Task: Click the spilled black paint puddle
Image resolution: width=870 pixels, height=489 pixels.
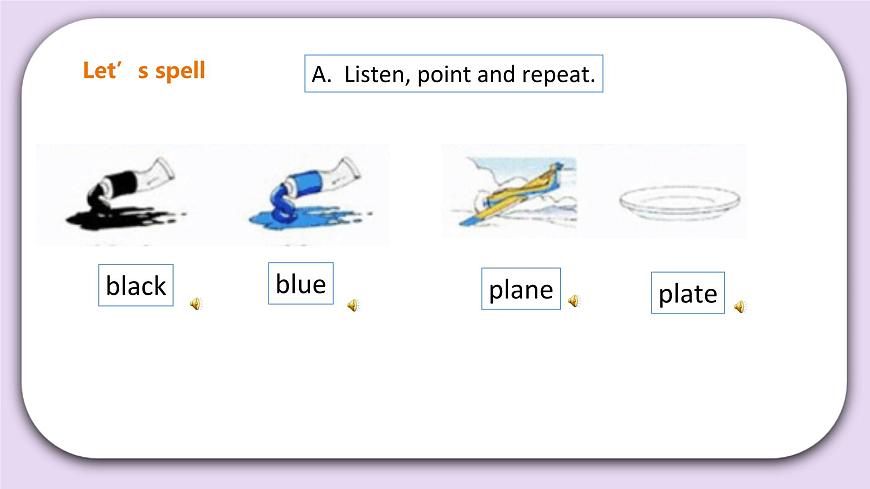Action: 123,218
